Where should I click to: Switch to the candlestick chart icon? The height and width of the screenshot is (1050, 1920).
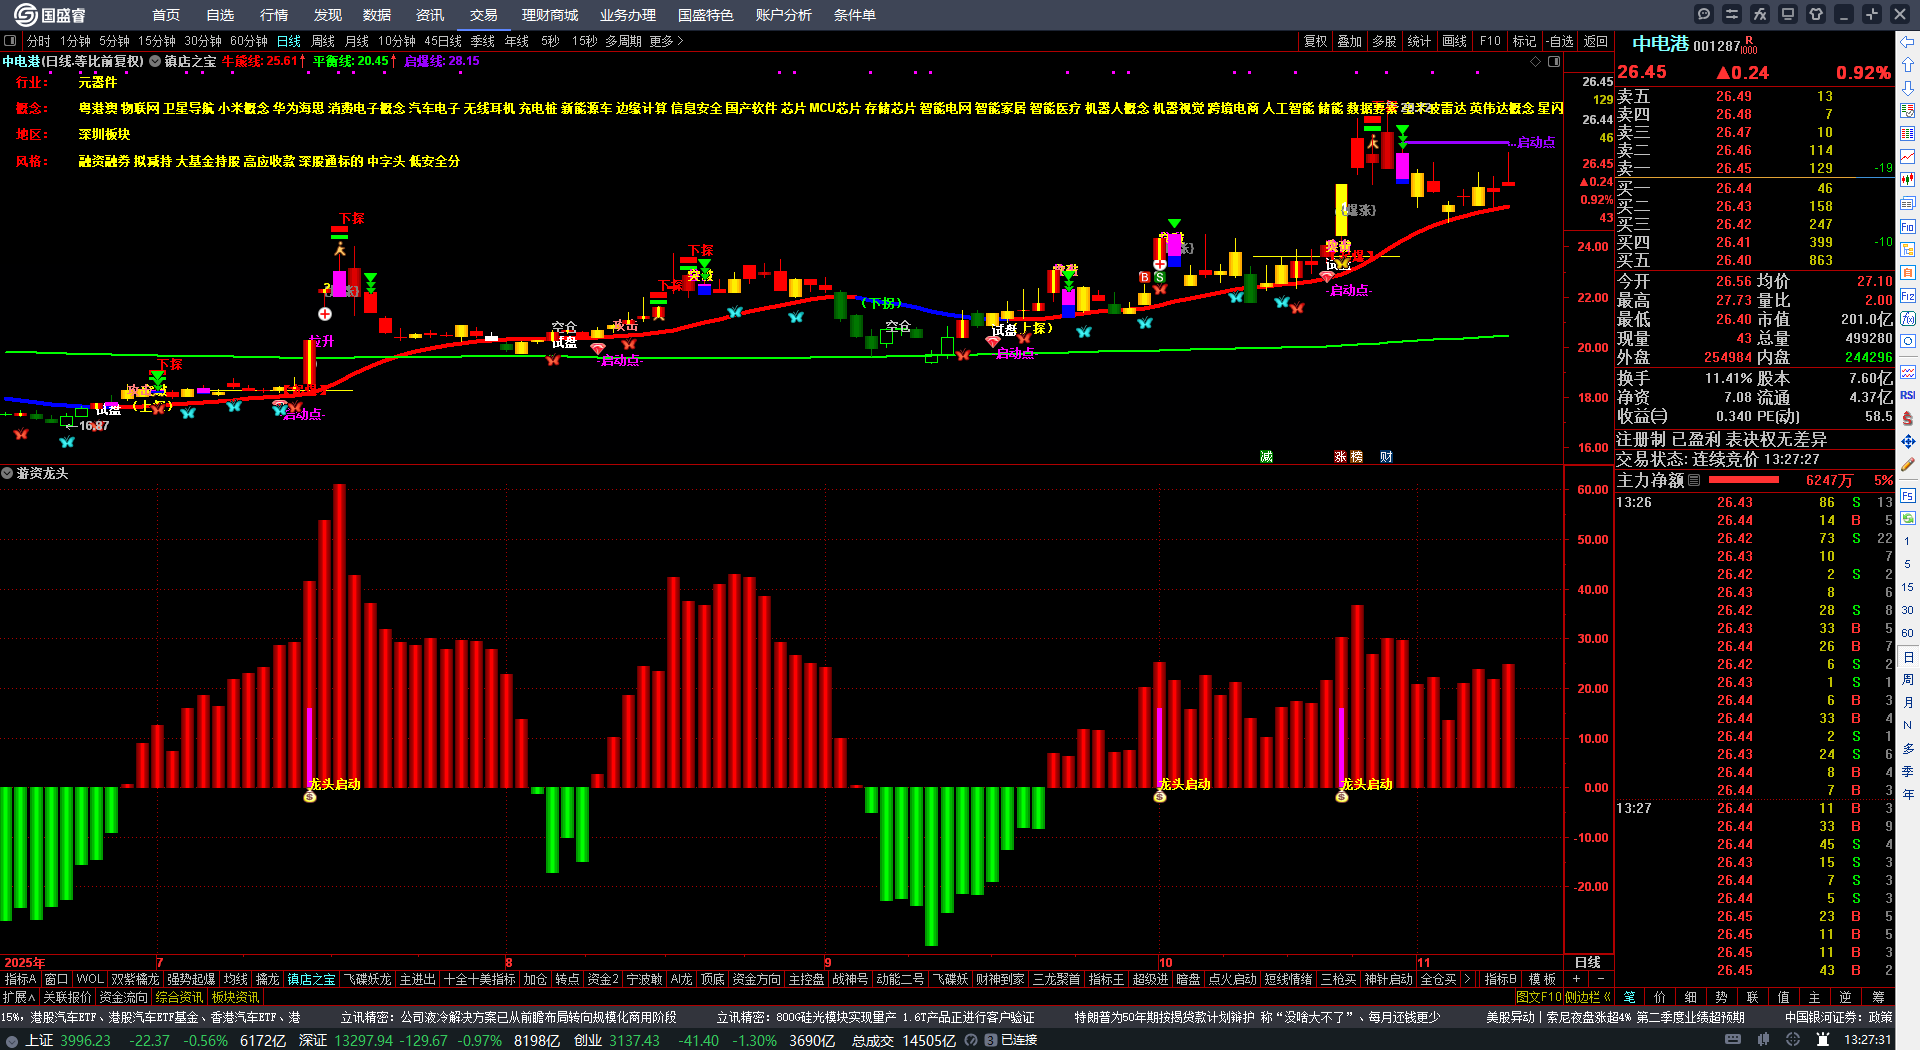pos(1908,180)
